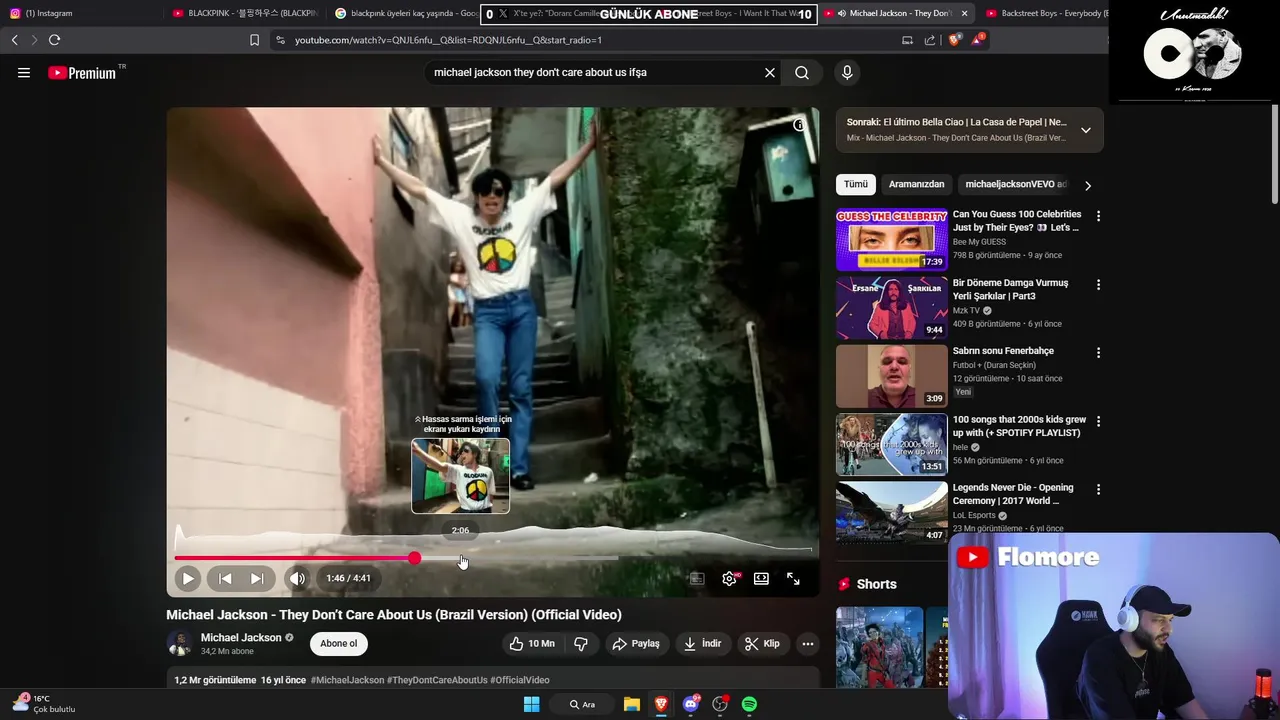
Task: Click the red progress scrubber knob
Action: 414,558
